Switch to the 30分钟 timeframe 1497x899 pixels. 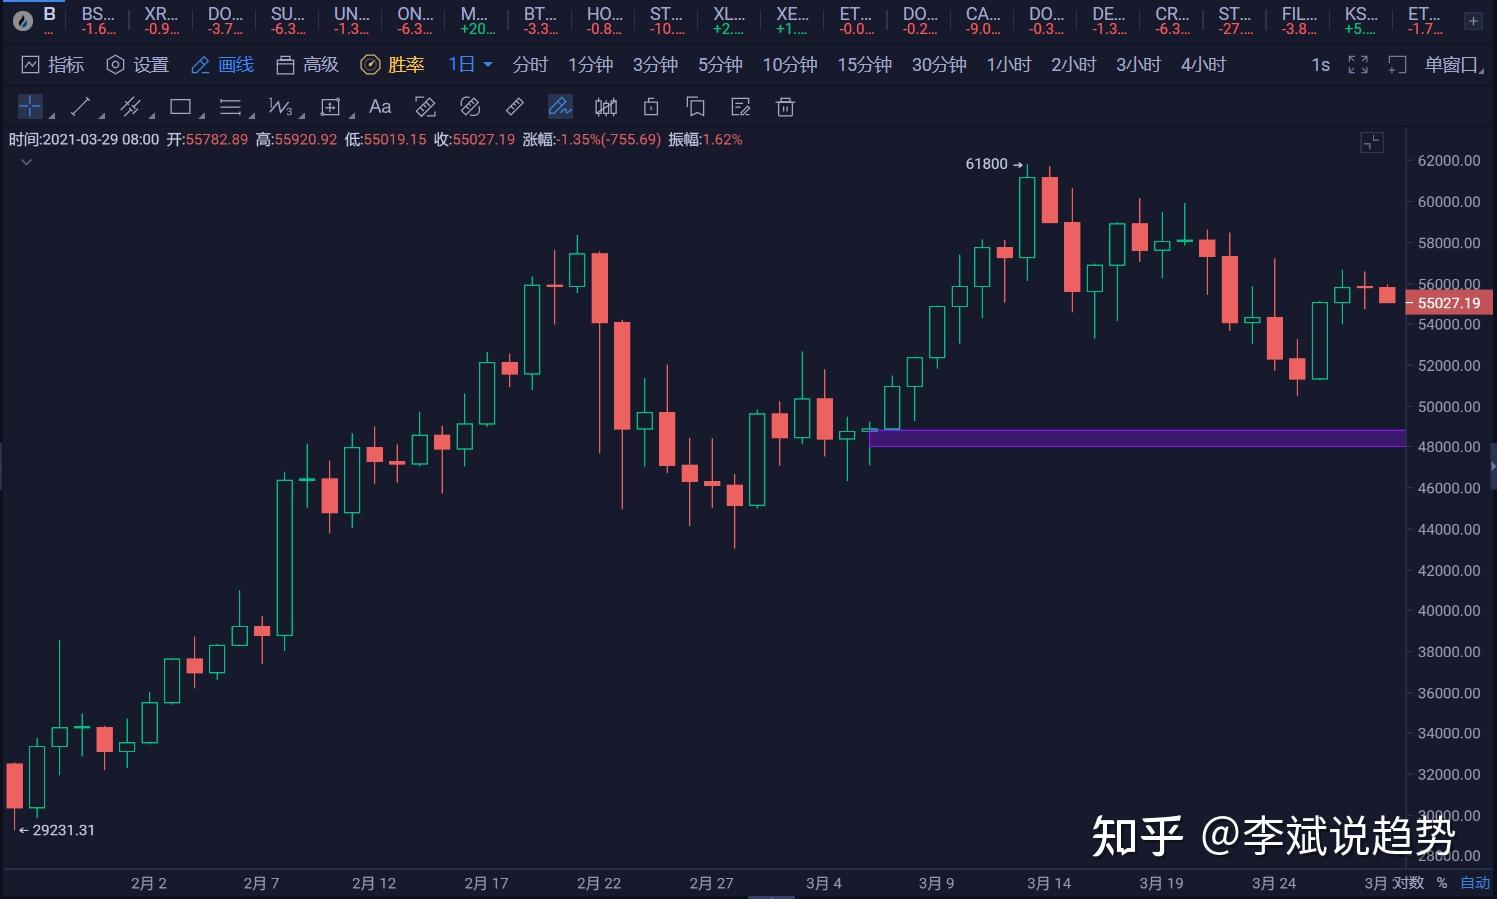[x=939, y=65]
